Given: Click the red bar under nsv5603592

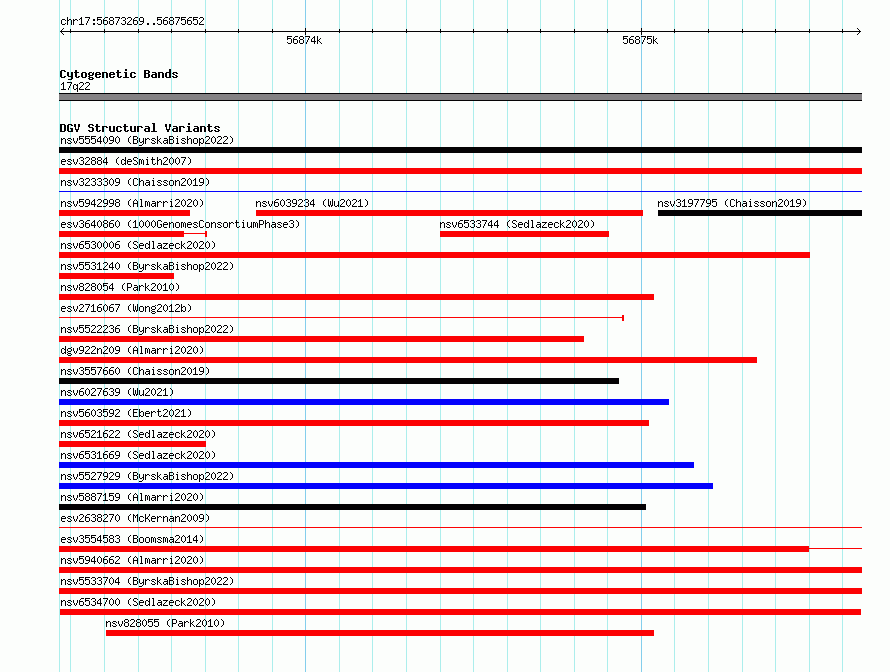Looking at the screenshot, I should (354, 423).
